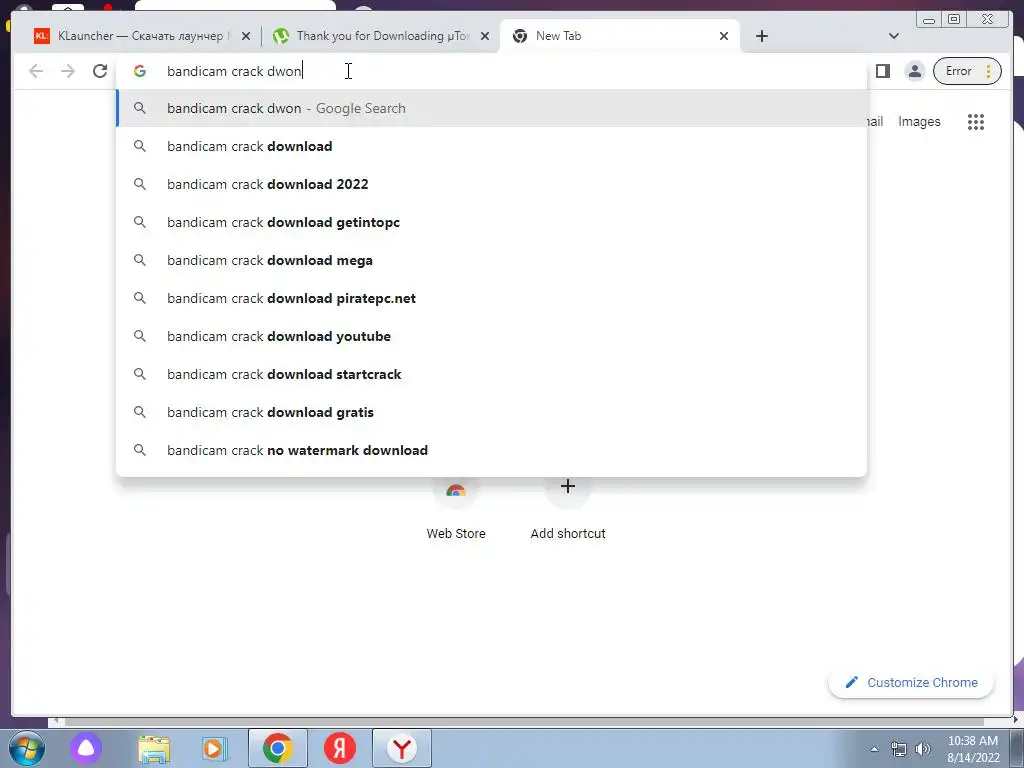Close the KLauncher tab
The height and width of the screenshot is (768, 1024).
pyautogui.click(x=246, y=36)
